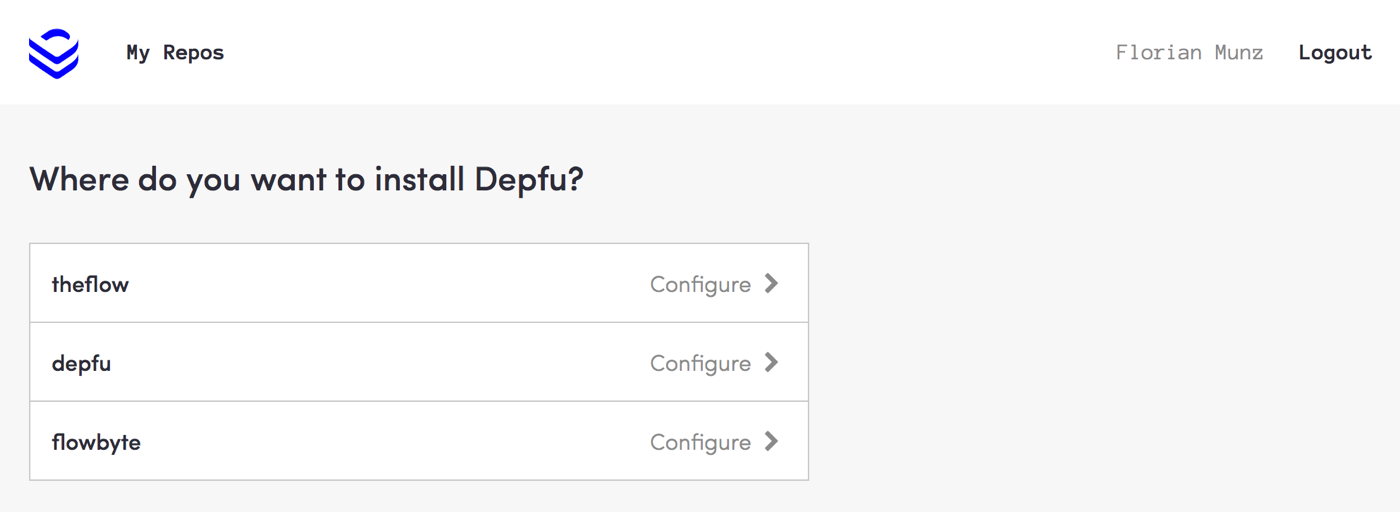
Task: Click the chevron arrow for flowbyte
Action: click(x=771, y=441)
